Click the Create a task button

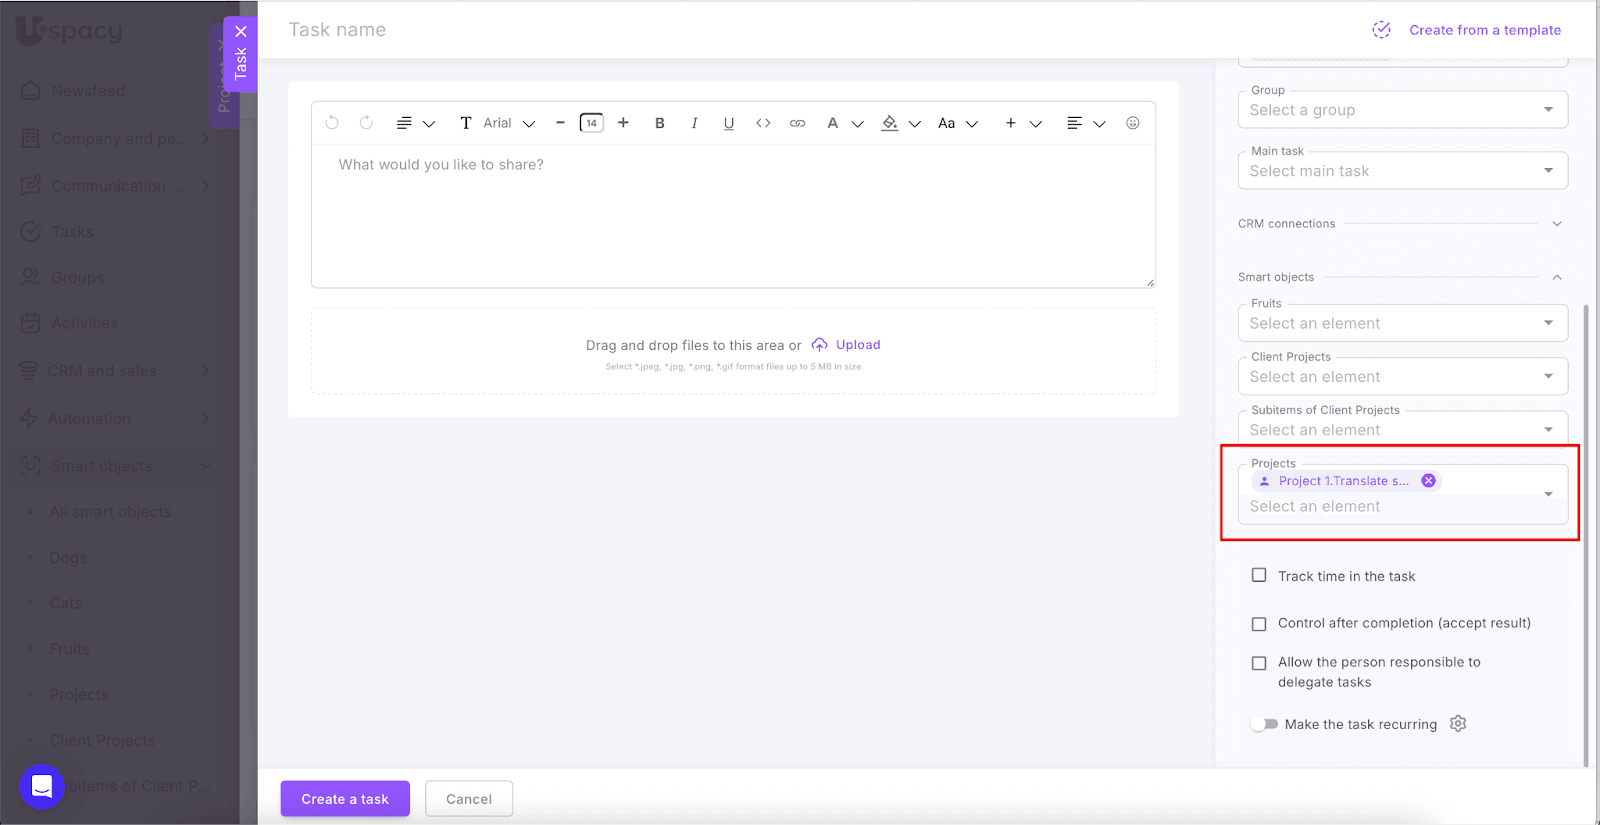coord(345,799)
